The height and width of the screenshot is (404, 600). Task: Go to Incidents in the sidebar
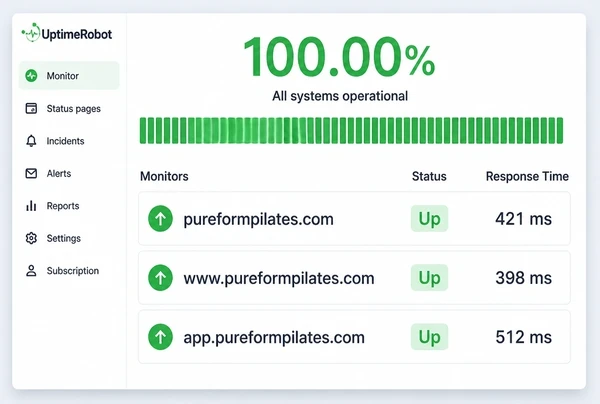(65, 141)
